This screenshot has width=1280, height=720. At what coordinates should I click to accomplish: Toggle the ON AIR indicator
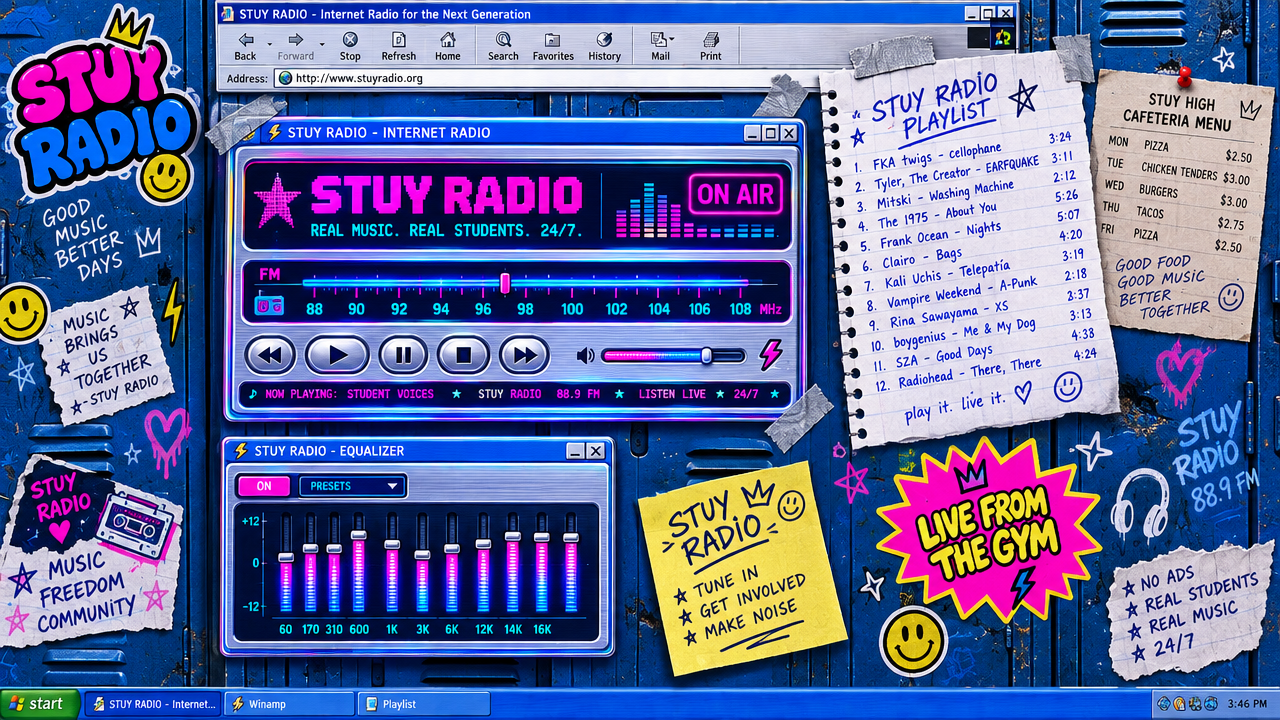click(735, 195)
